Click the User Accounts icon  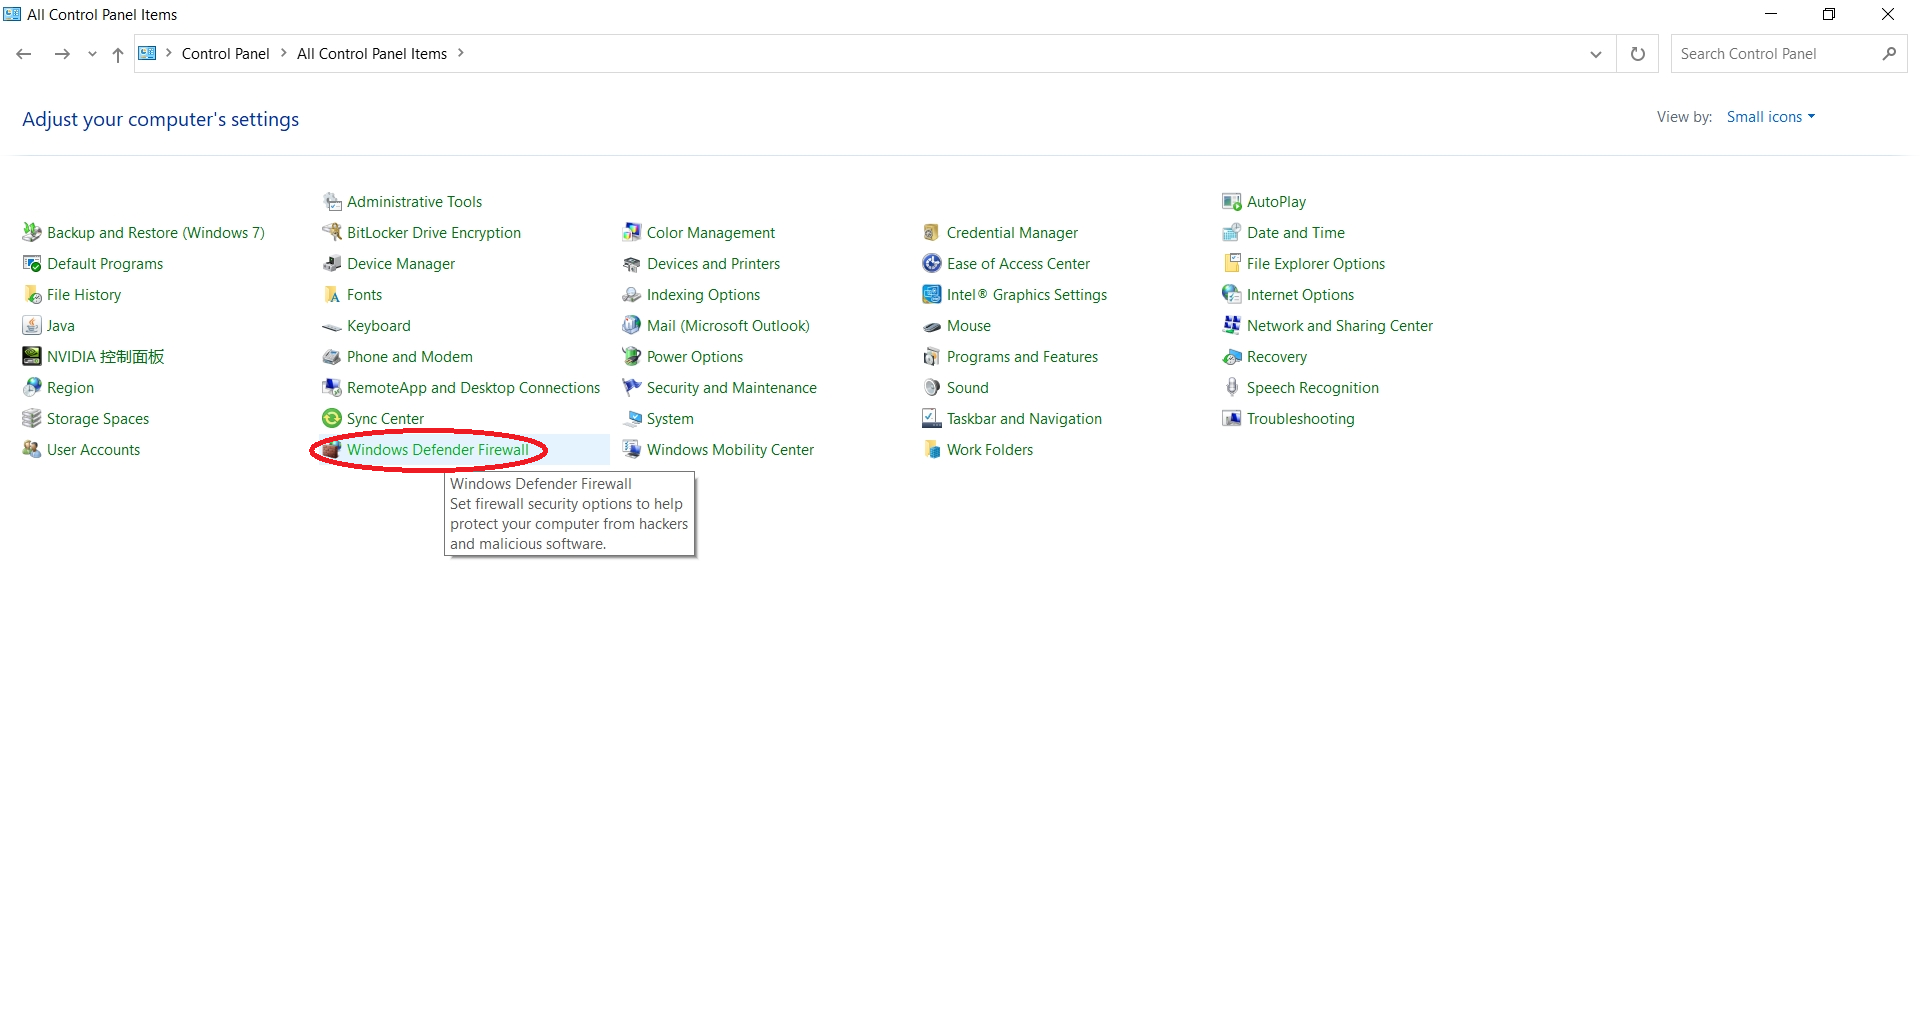pos(32,450)
